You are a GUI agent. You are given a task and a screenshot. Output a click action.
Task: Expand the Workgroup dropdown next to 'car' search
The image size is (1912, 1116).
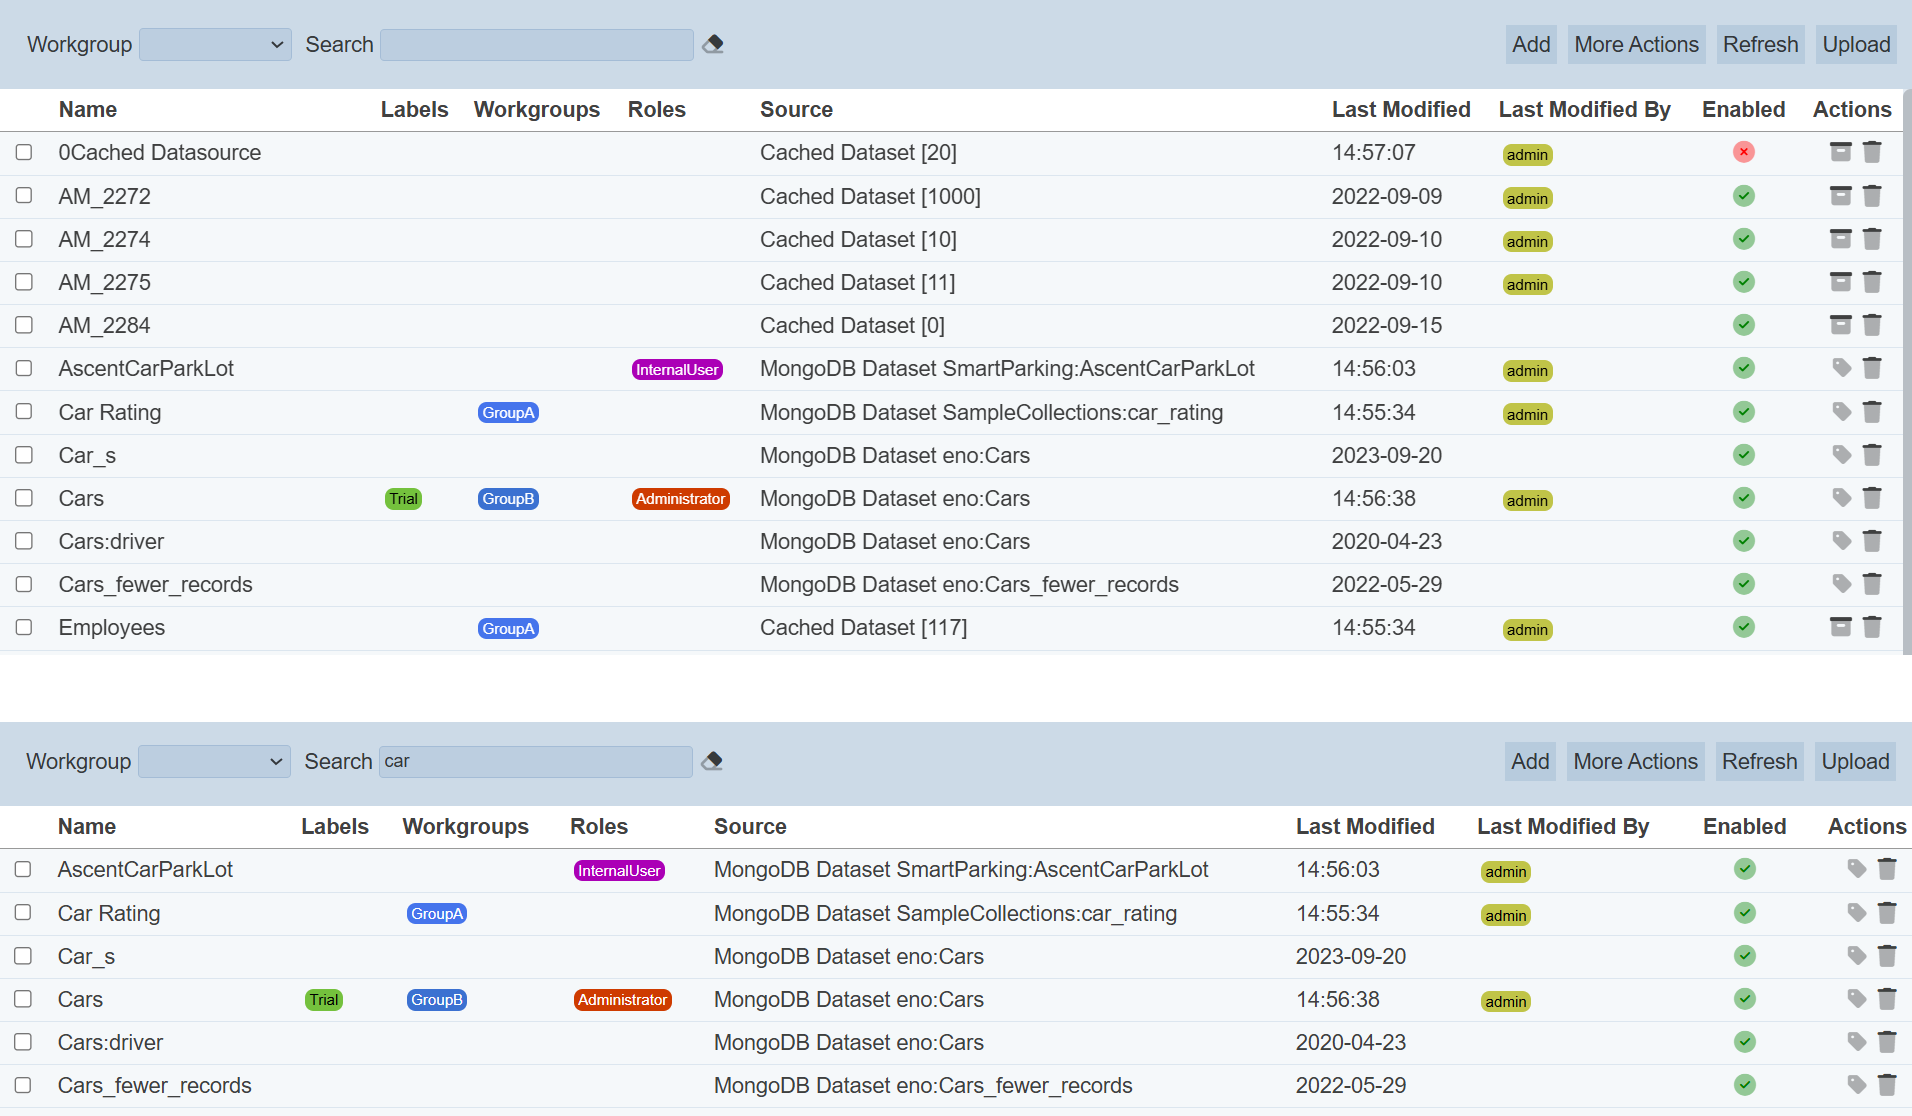(x=214, y=761)
